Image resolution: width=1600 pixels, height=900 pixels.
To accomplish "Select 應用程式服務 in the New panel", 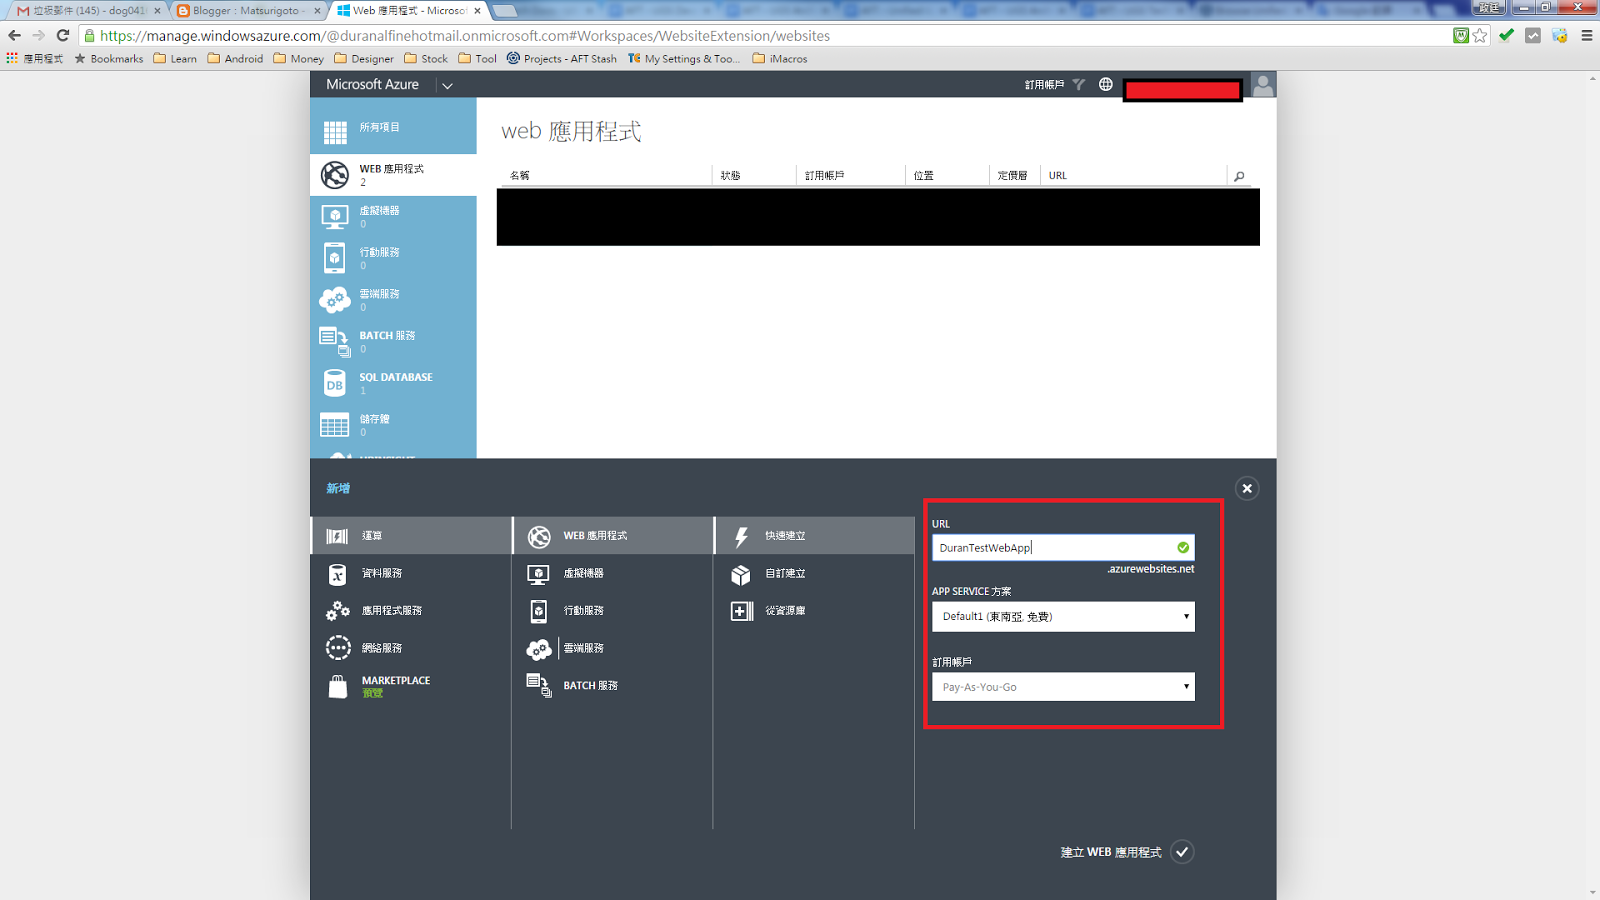I will point(411,610).
